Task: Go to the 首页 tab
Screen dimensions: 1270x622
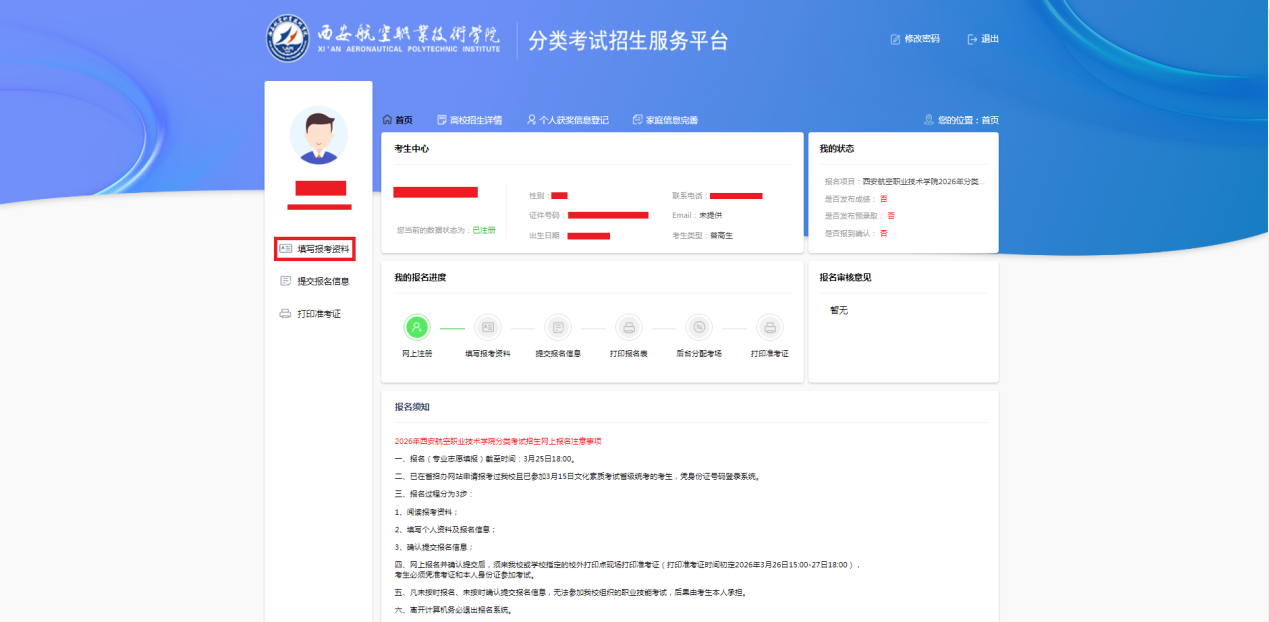Action: click(x=397, y=120)
